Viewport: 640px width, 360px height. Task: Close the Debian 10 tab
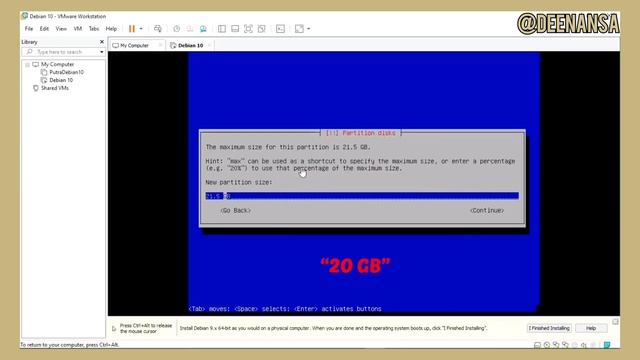pyautogui.click(x=209, y=45)
